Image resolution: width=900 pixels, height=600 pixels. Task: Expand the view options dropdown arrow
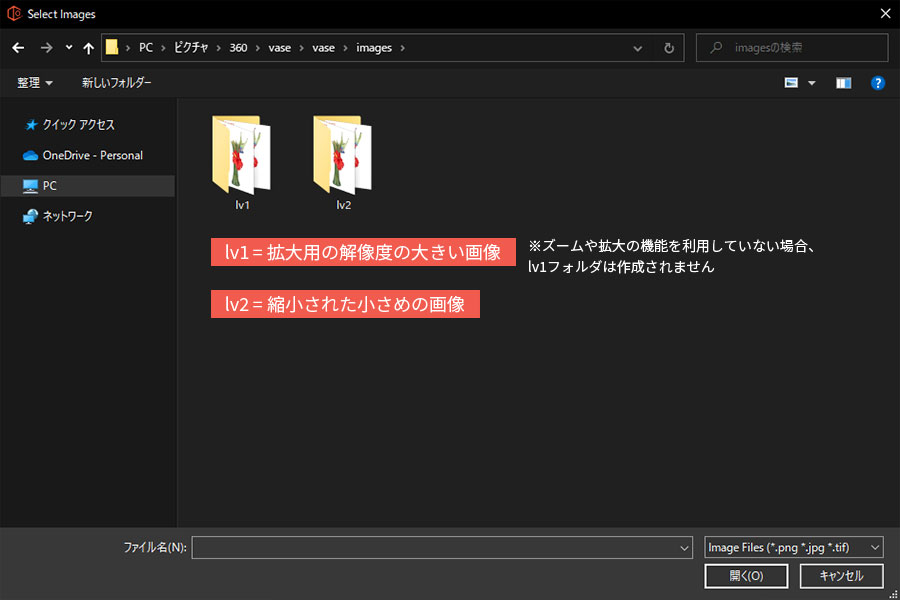(812, 83)
